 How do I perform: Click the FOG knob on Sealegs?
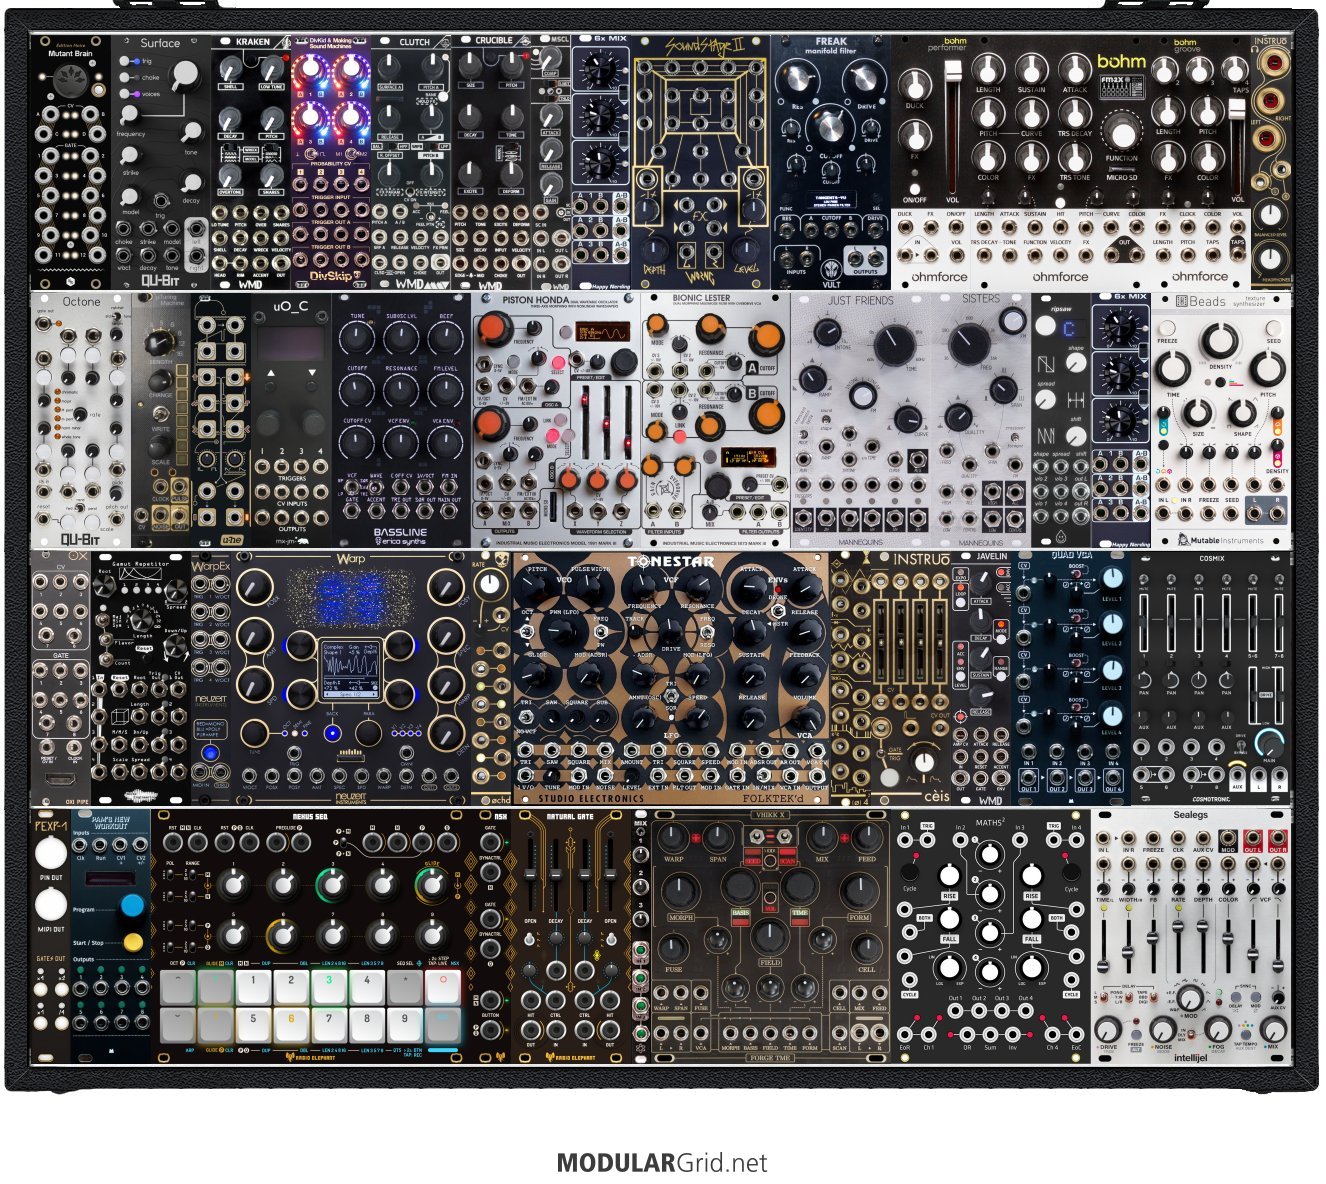point(1218,1029)
